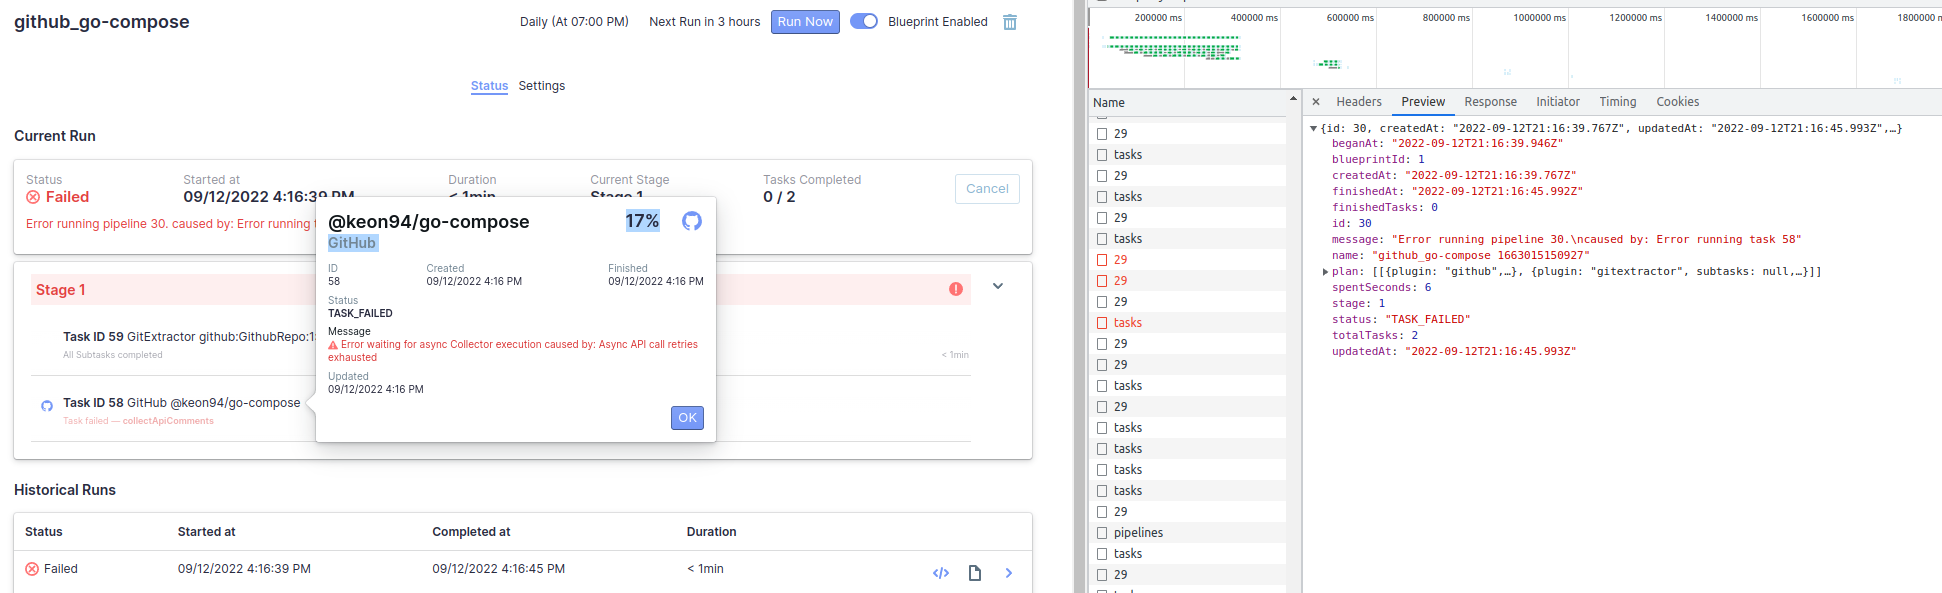
Task: Click the Cancel button in Current Run
Action: coord(987,189)
